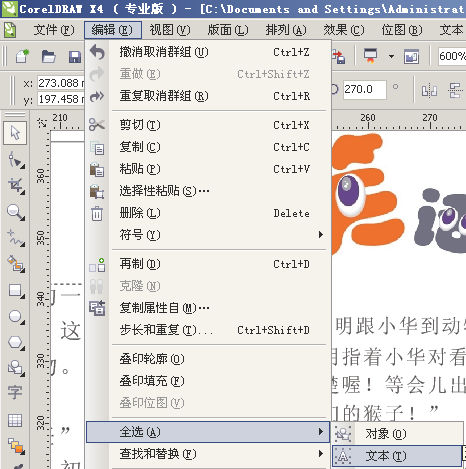Image resolution: width=466 pixels, height=469 pixels.
Task: Choose 复制属性自(M)...
Action: (208, 308)
